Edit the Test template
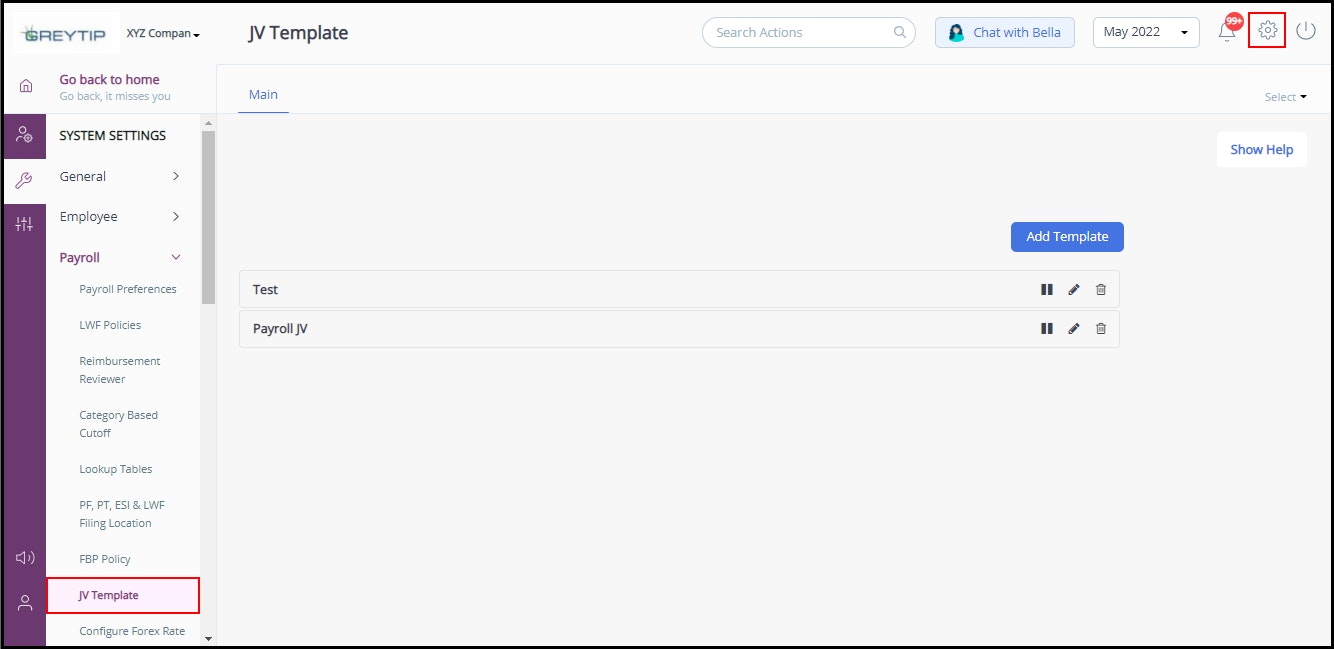Screen dimensions: 1334x649 point(1074,289)
